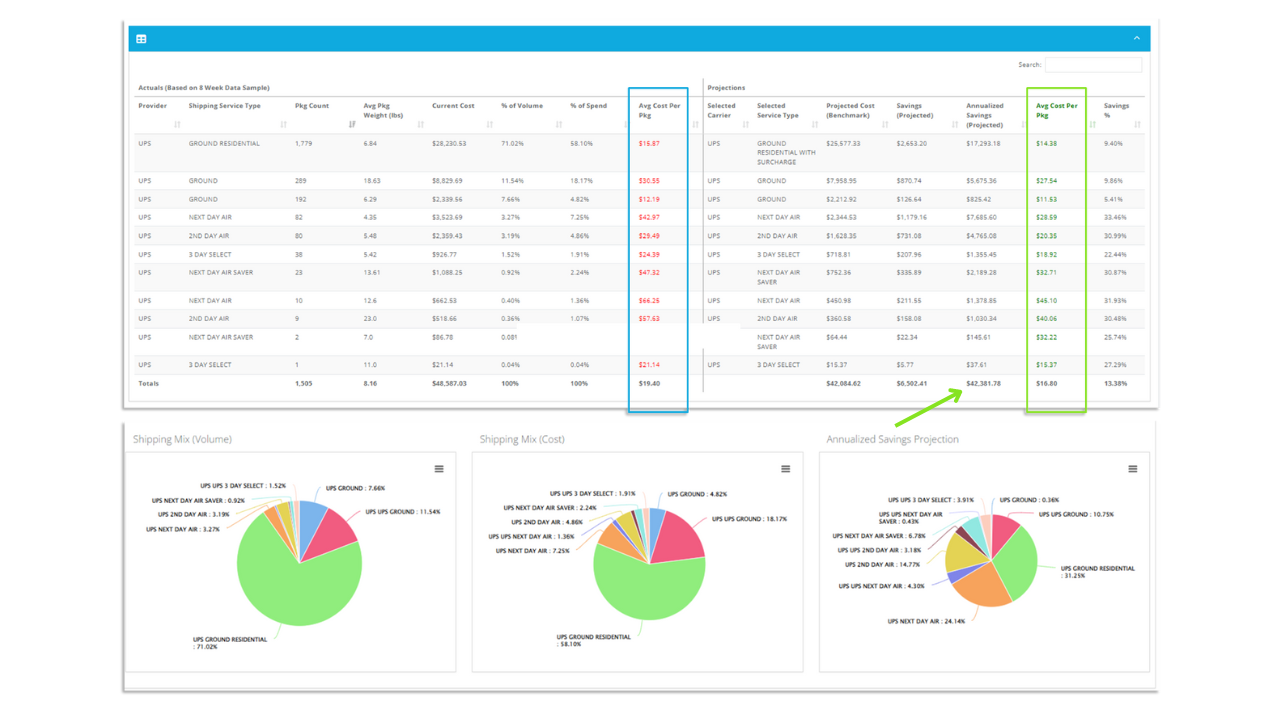This screenshot has width=1280, height=720.
Task: Sort by Avg Pkg Weight column icon
Action: (421, 125)
